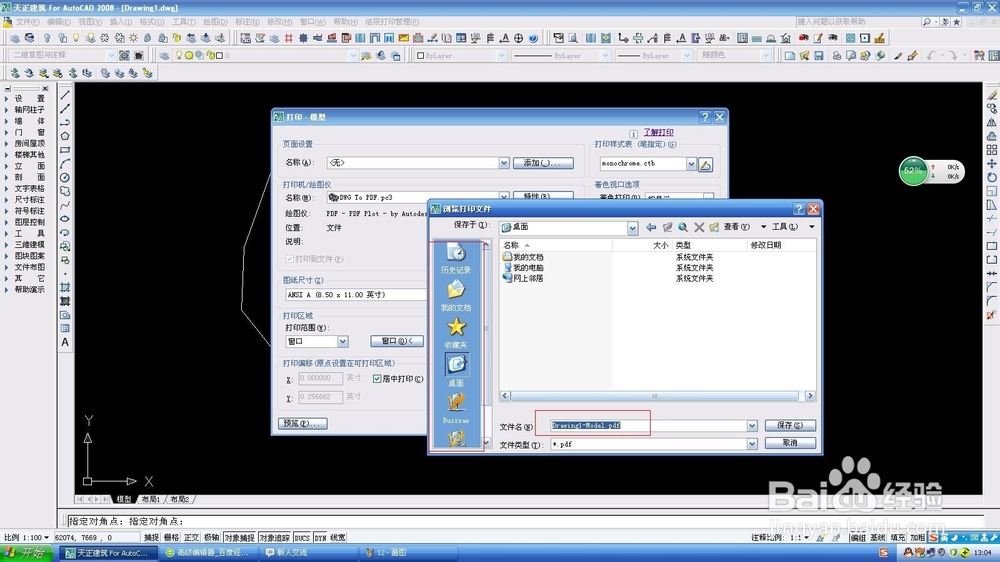This screenshot has width=1000, height=562.
Task: Select the Polygon draw tool
Action: tap(65, 136)
